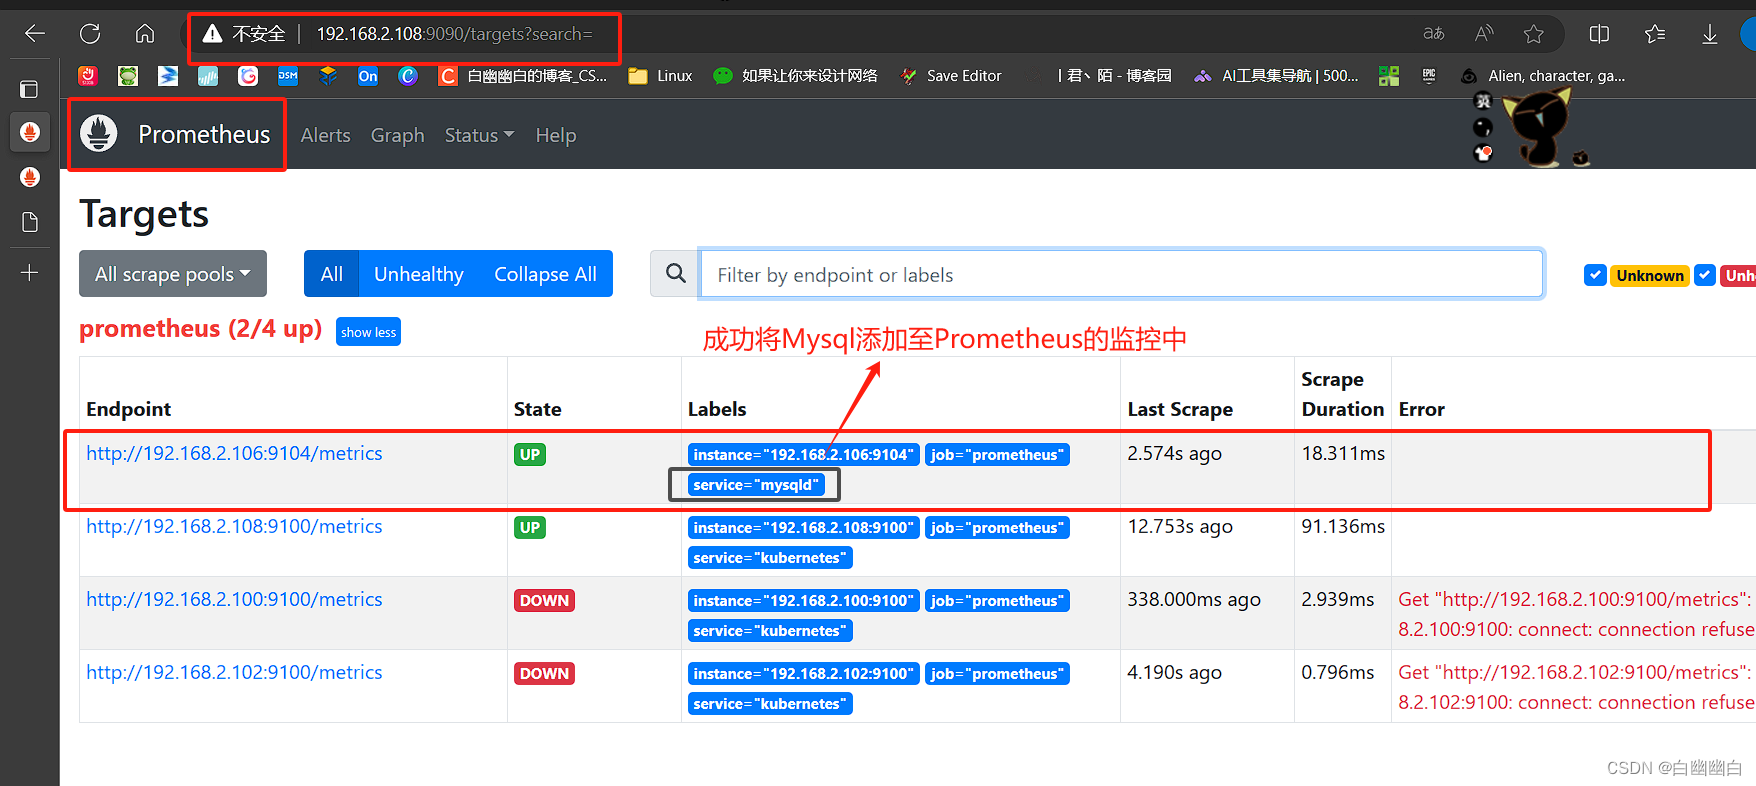
Task: Expand the Status menu dropdown
Action: click(x=479, y=135)
